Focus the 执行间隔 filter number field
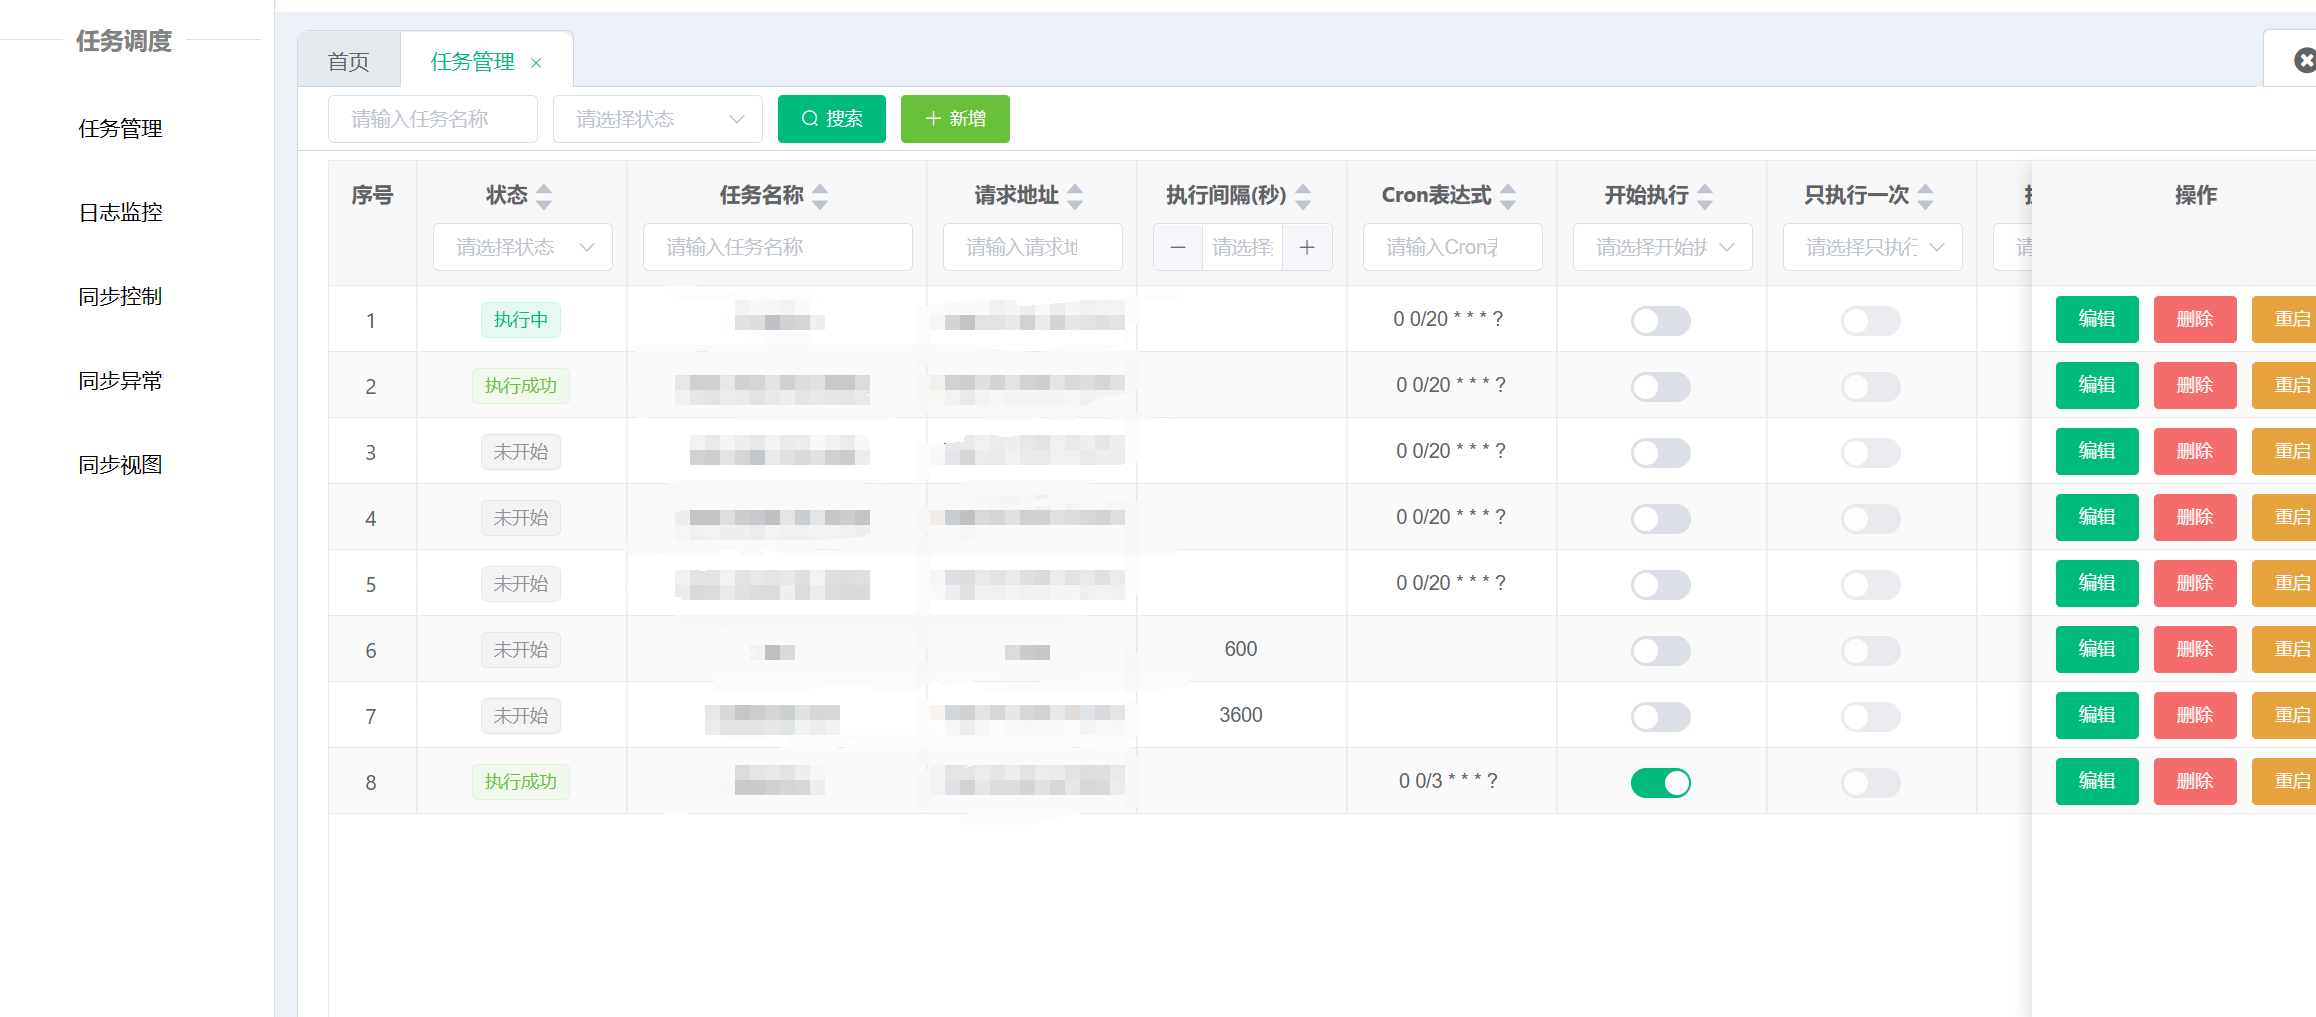This screenshot has height=1017, width=2316. 1243,247
